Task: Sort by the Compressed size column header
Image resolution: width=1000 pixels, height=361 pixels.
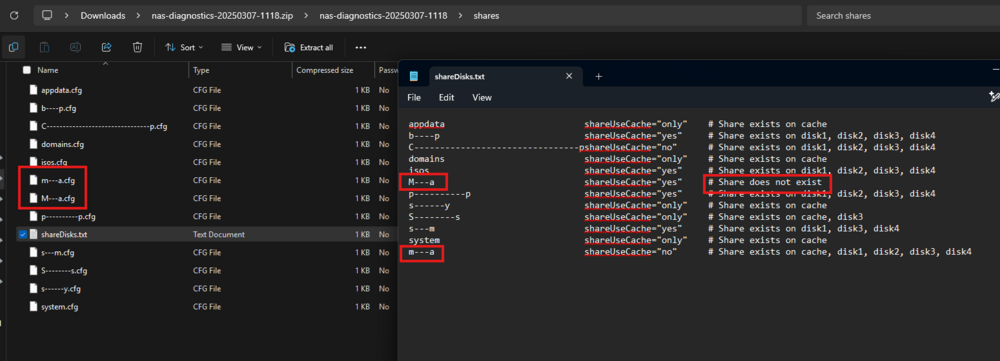Action: 325,70
